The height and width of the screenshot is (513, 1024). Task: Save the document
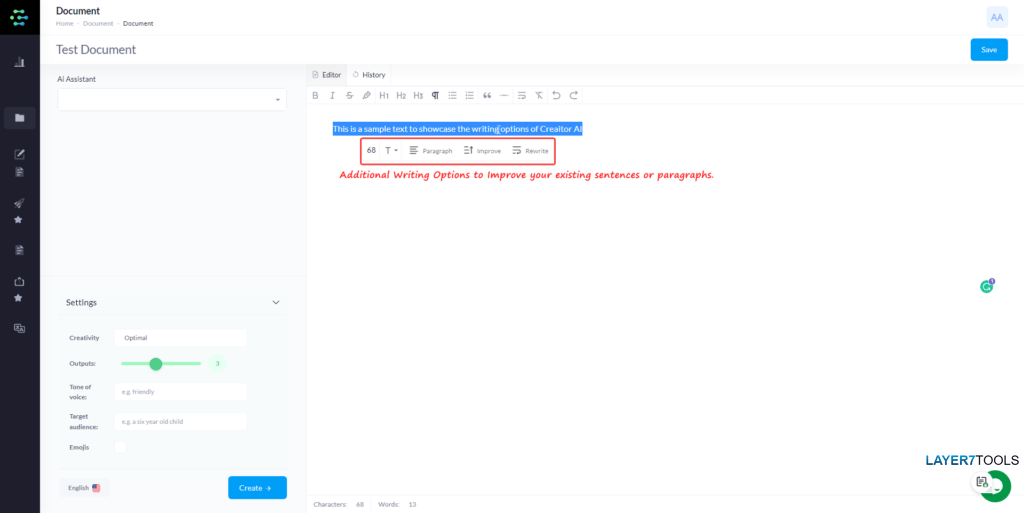click(x=989, y=50)
